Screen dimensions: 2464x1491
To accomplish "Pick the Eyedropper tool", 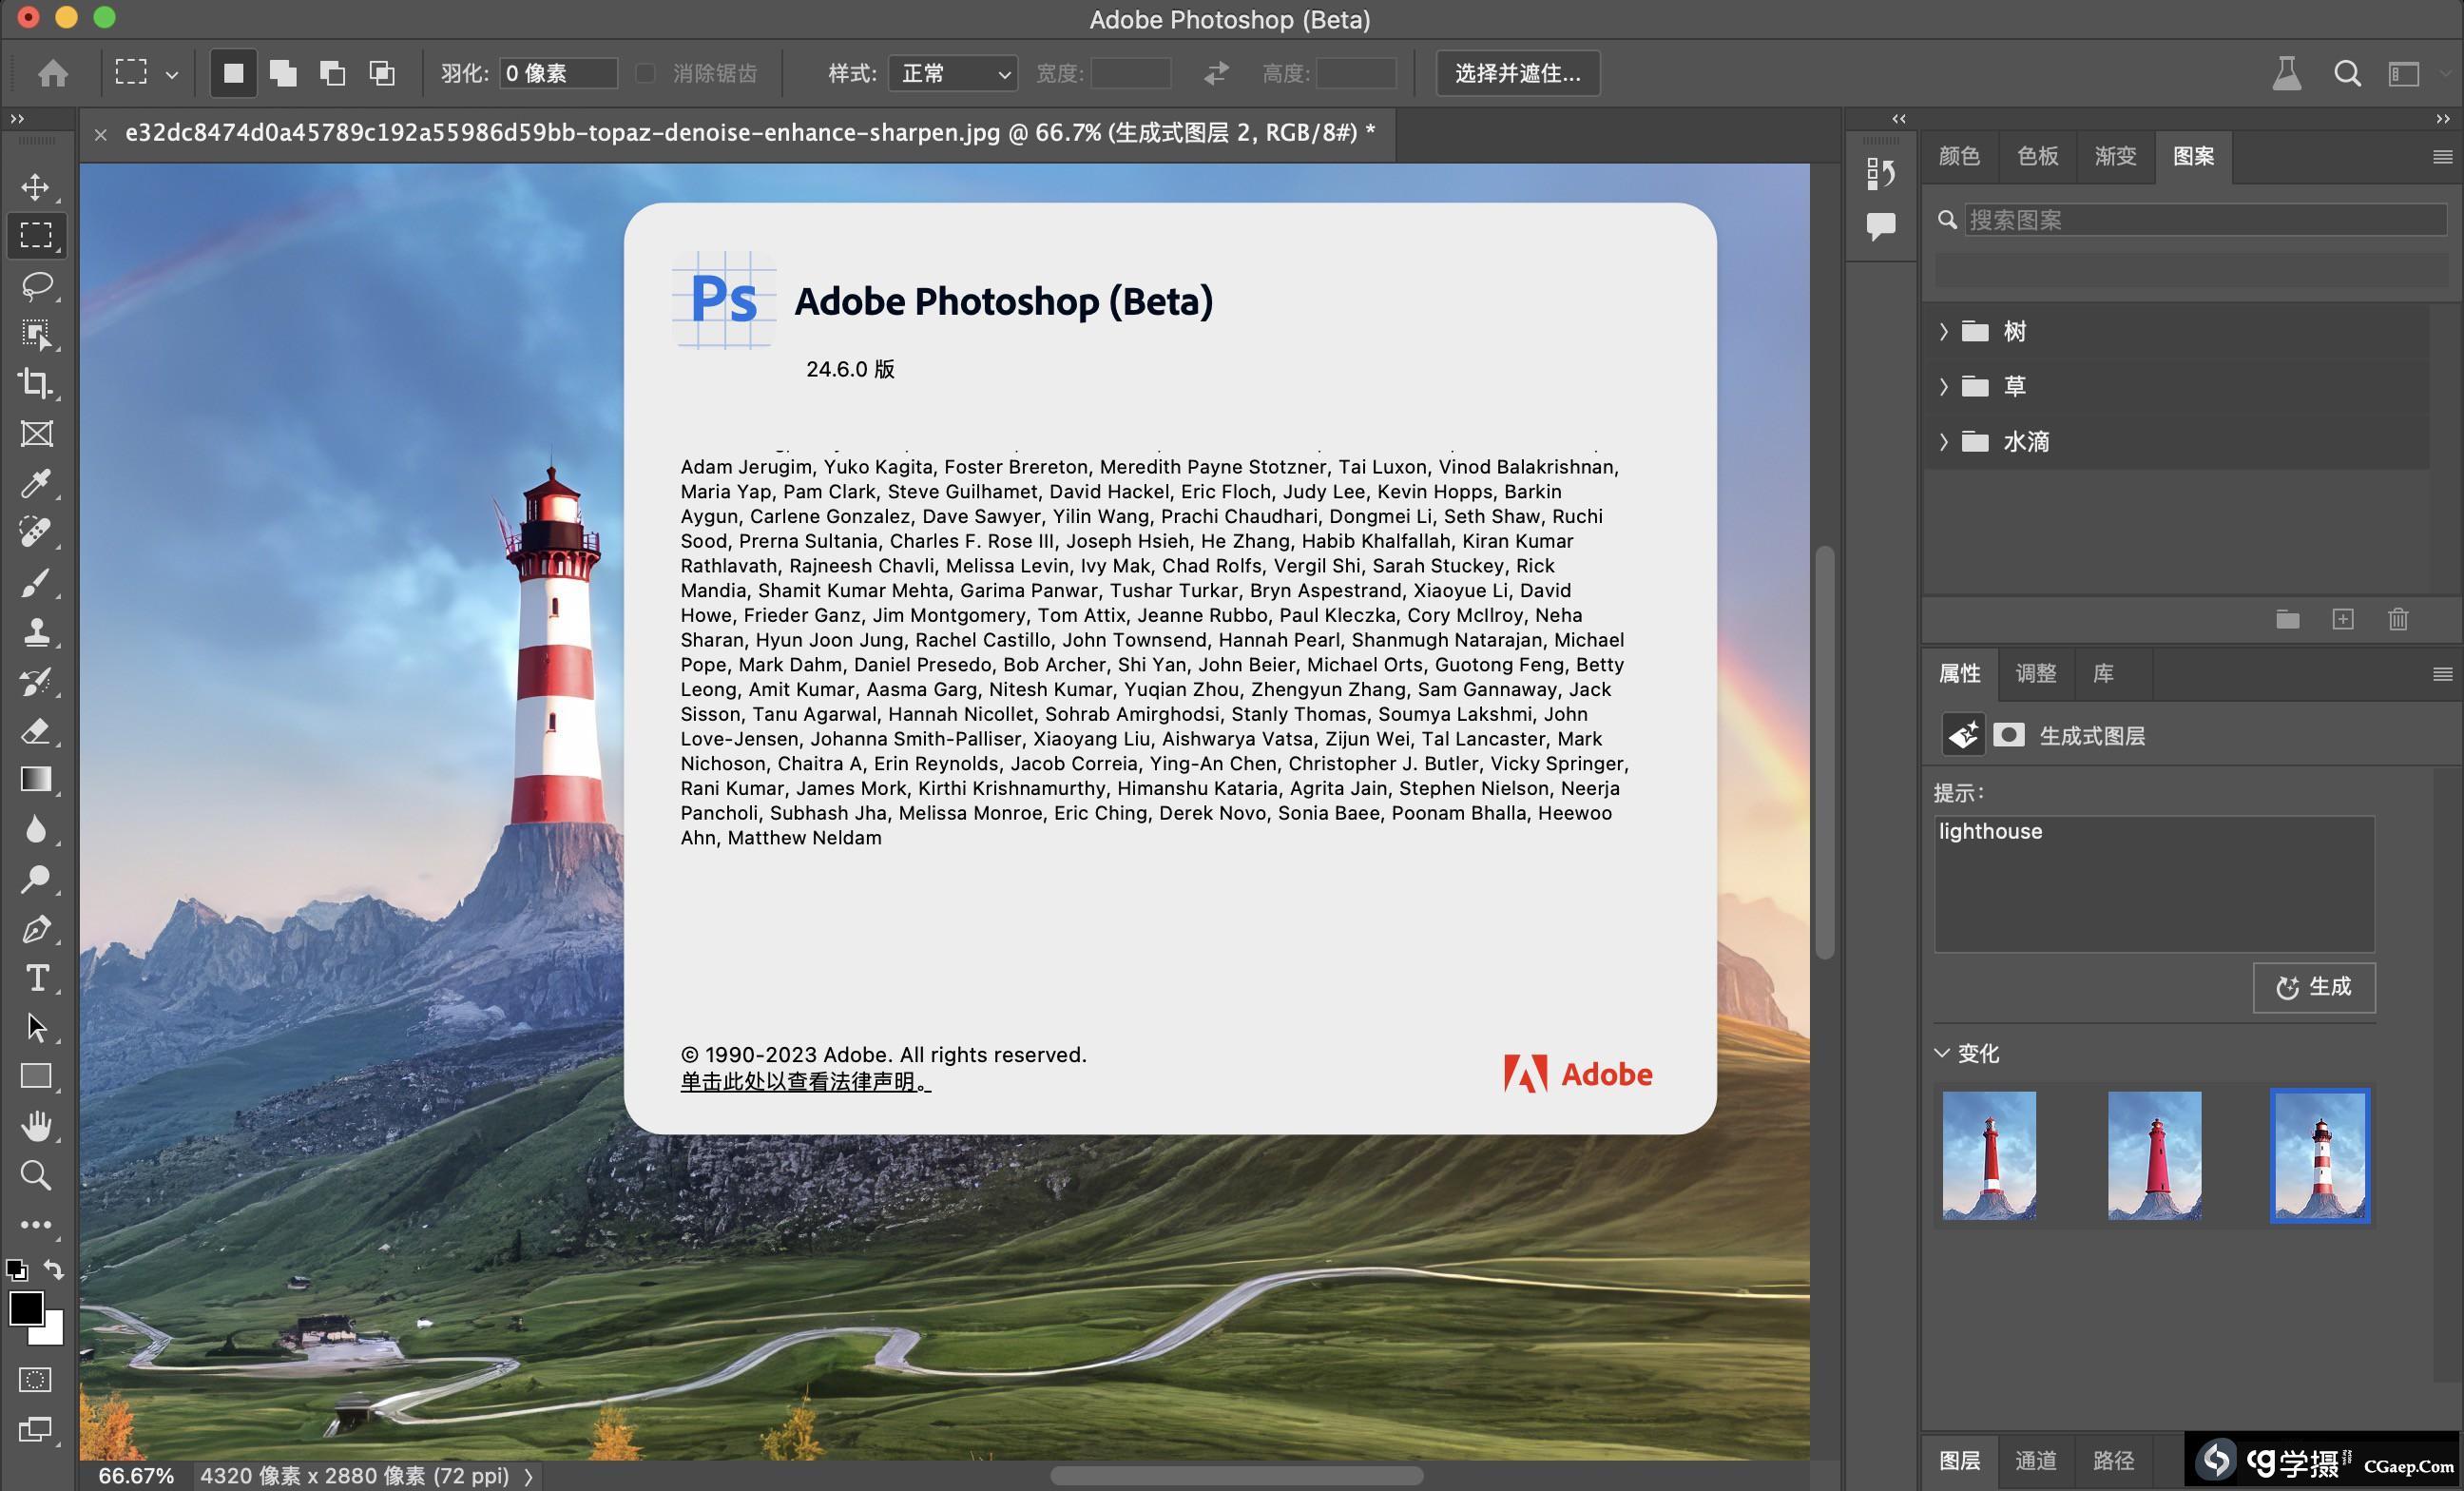I will pyautogui.click(x=36, y=483).
